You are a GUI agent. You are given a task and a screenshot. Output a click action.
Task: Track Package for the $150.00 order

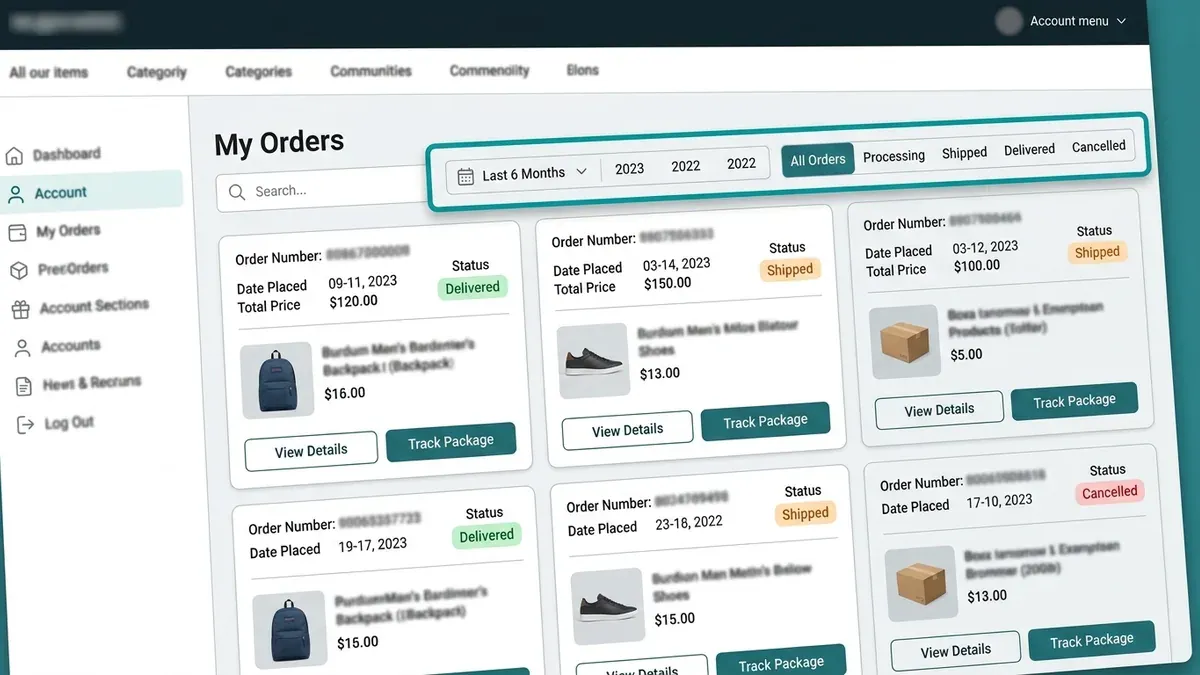(x=765, y=422)
